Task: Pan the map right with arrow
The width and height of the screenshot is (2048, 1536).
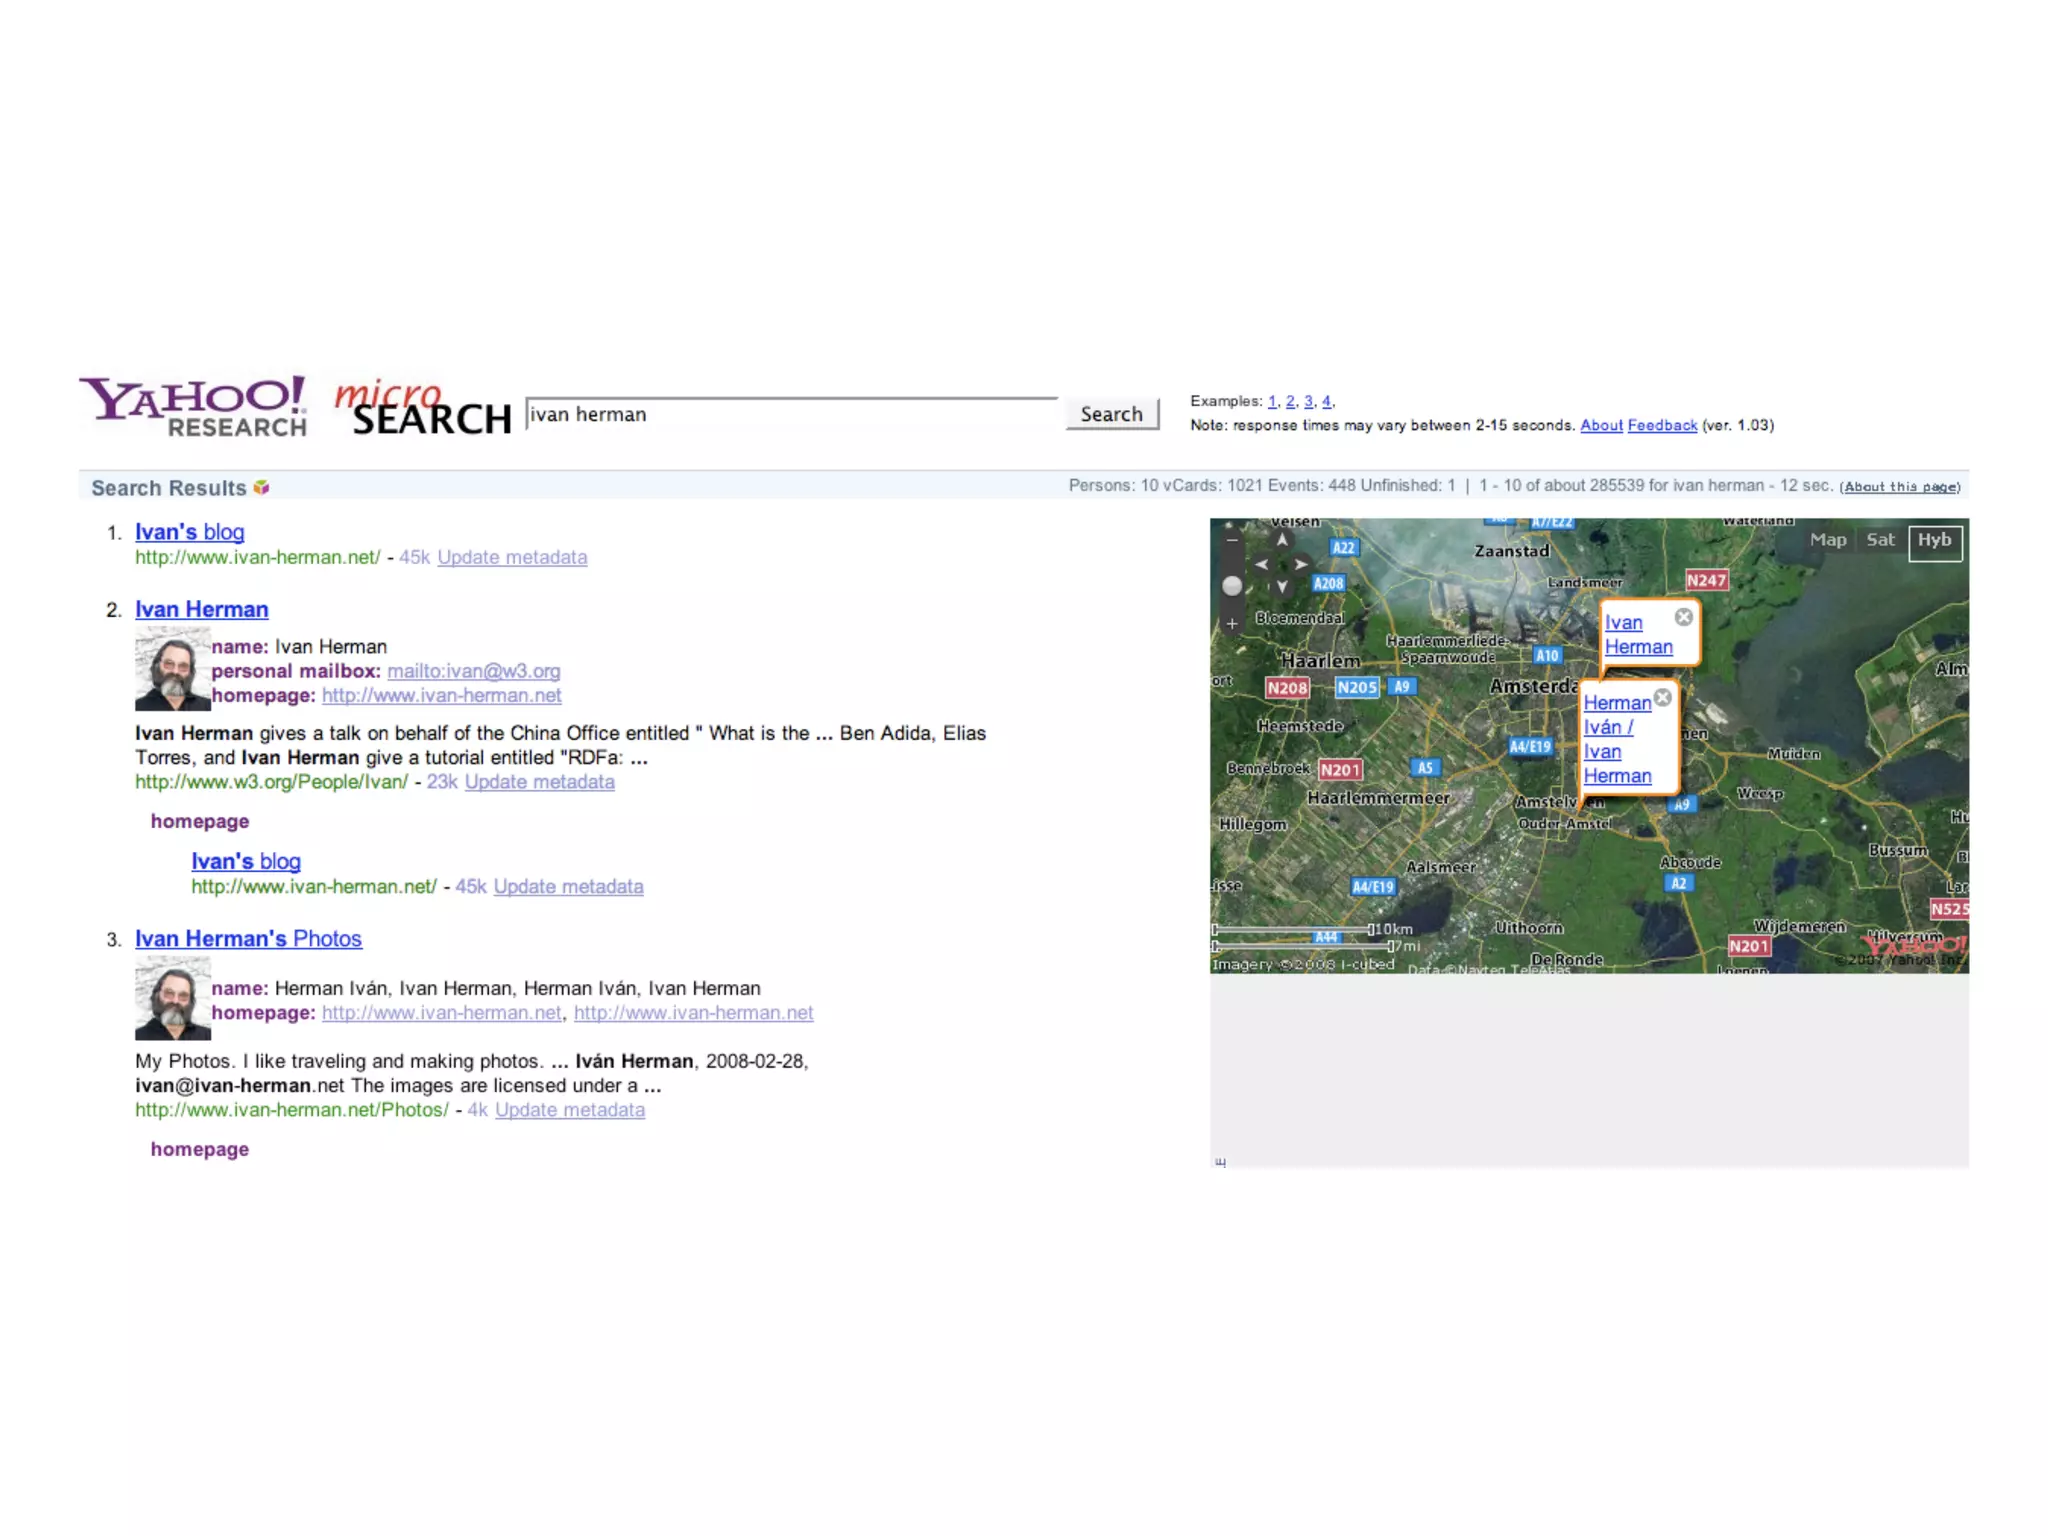Action: (x=1301, y=564)
